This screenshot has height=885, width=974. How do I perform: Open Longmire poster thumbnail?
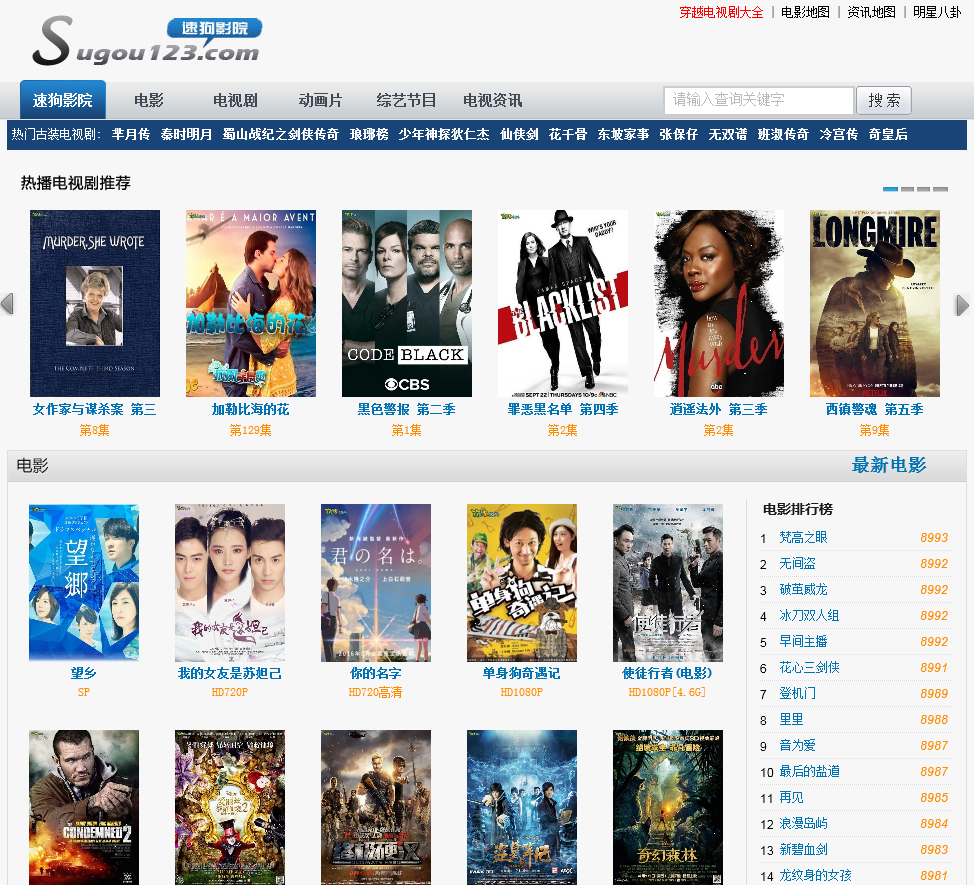pyautogui.click(x=875, y=303)
